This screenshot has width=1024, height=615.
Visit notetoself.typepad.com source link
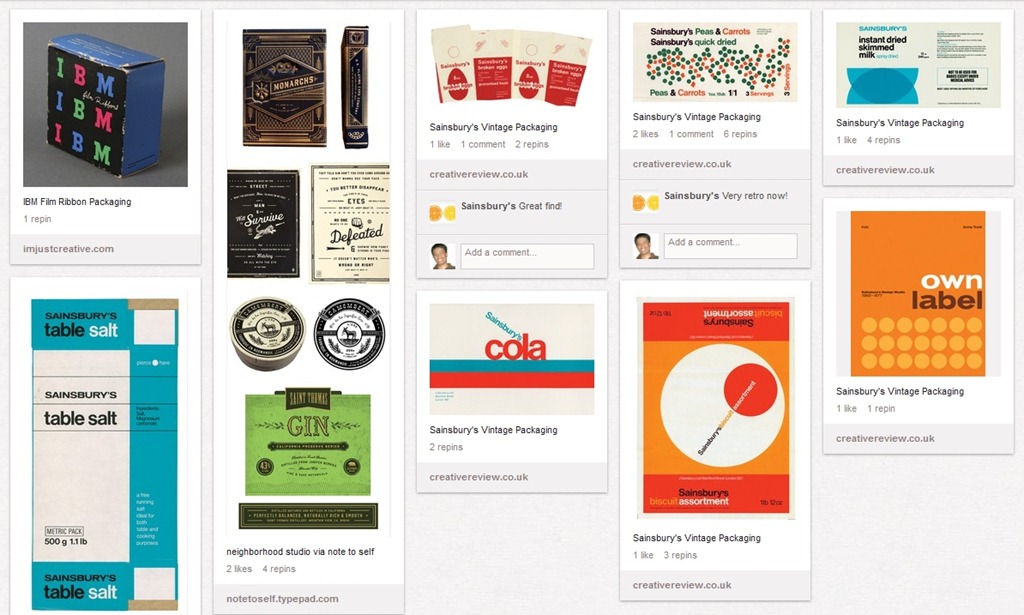282,599
